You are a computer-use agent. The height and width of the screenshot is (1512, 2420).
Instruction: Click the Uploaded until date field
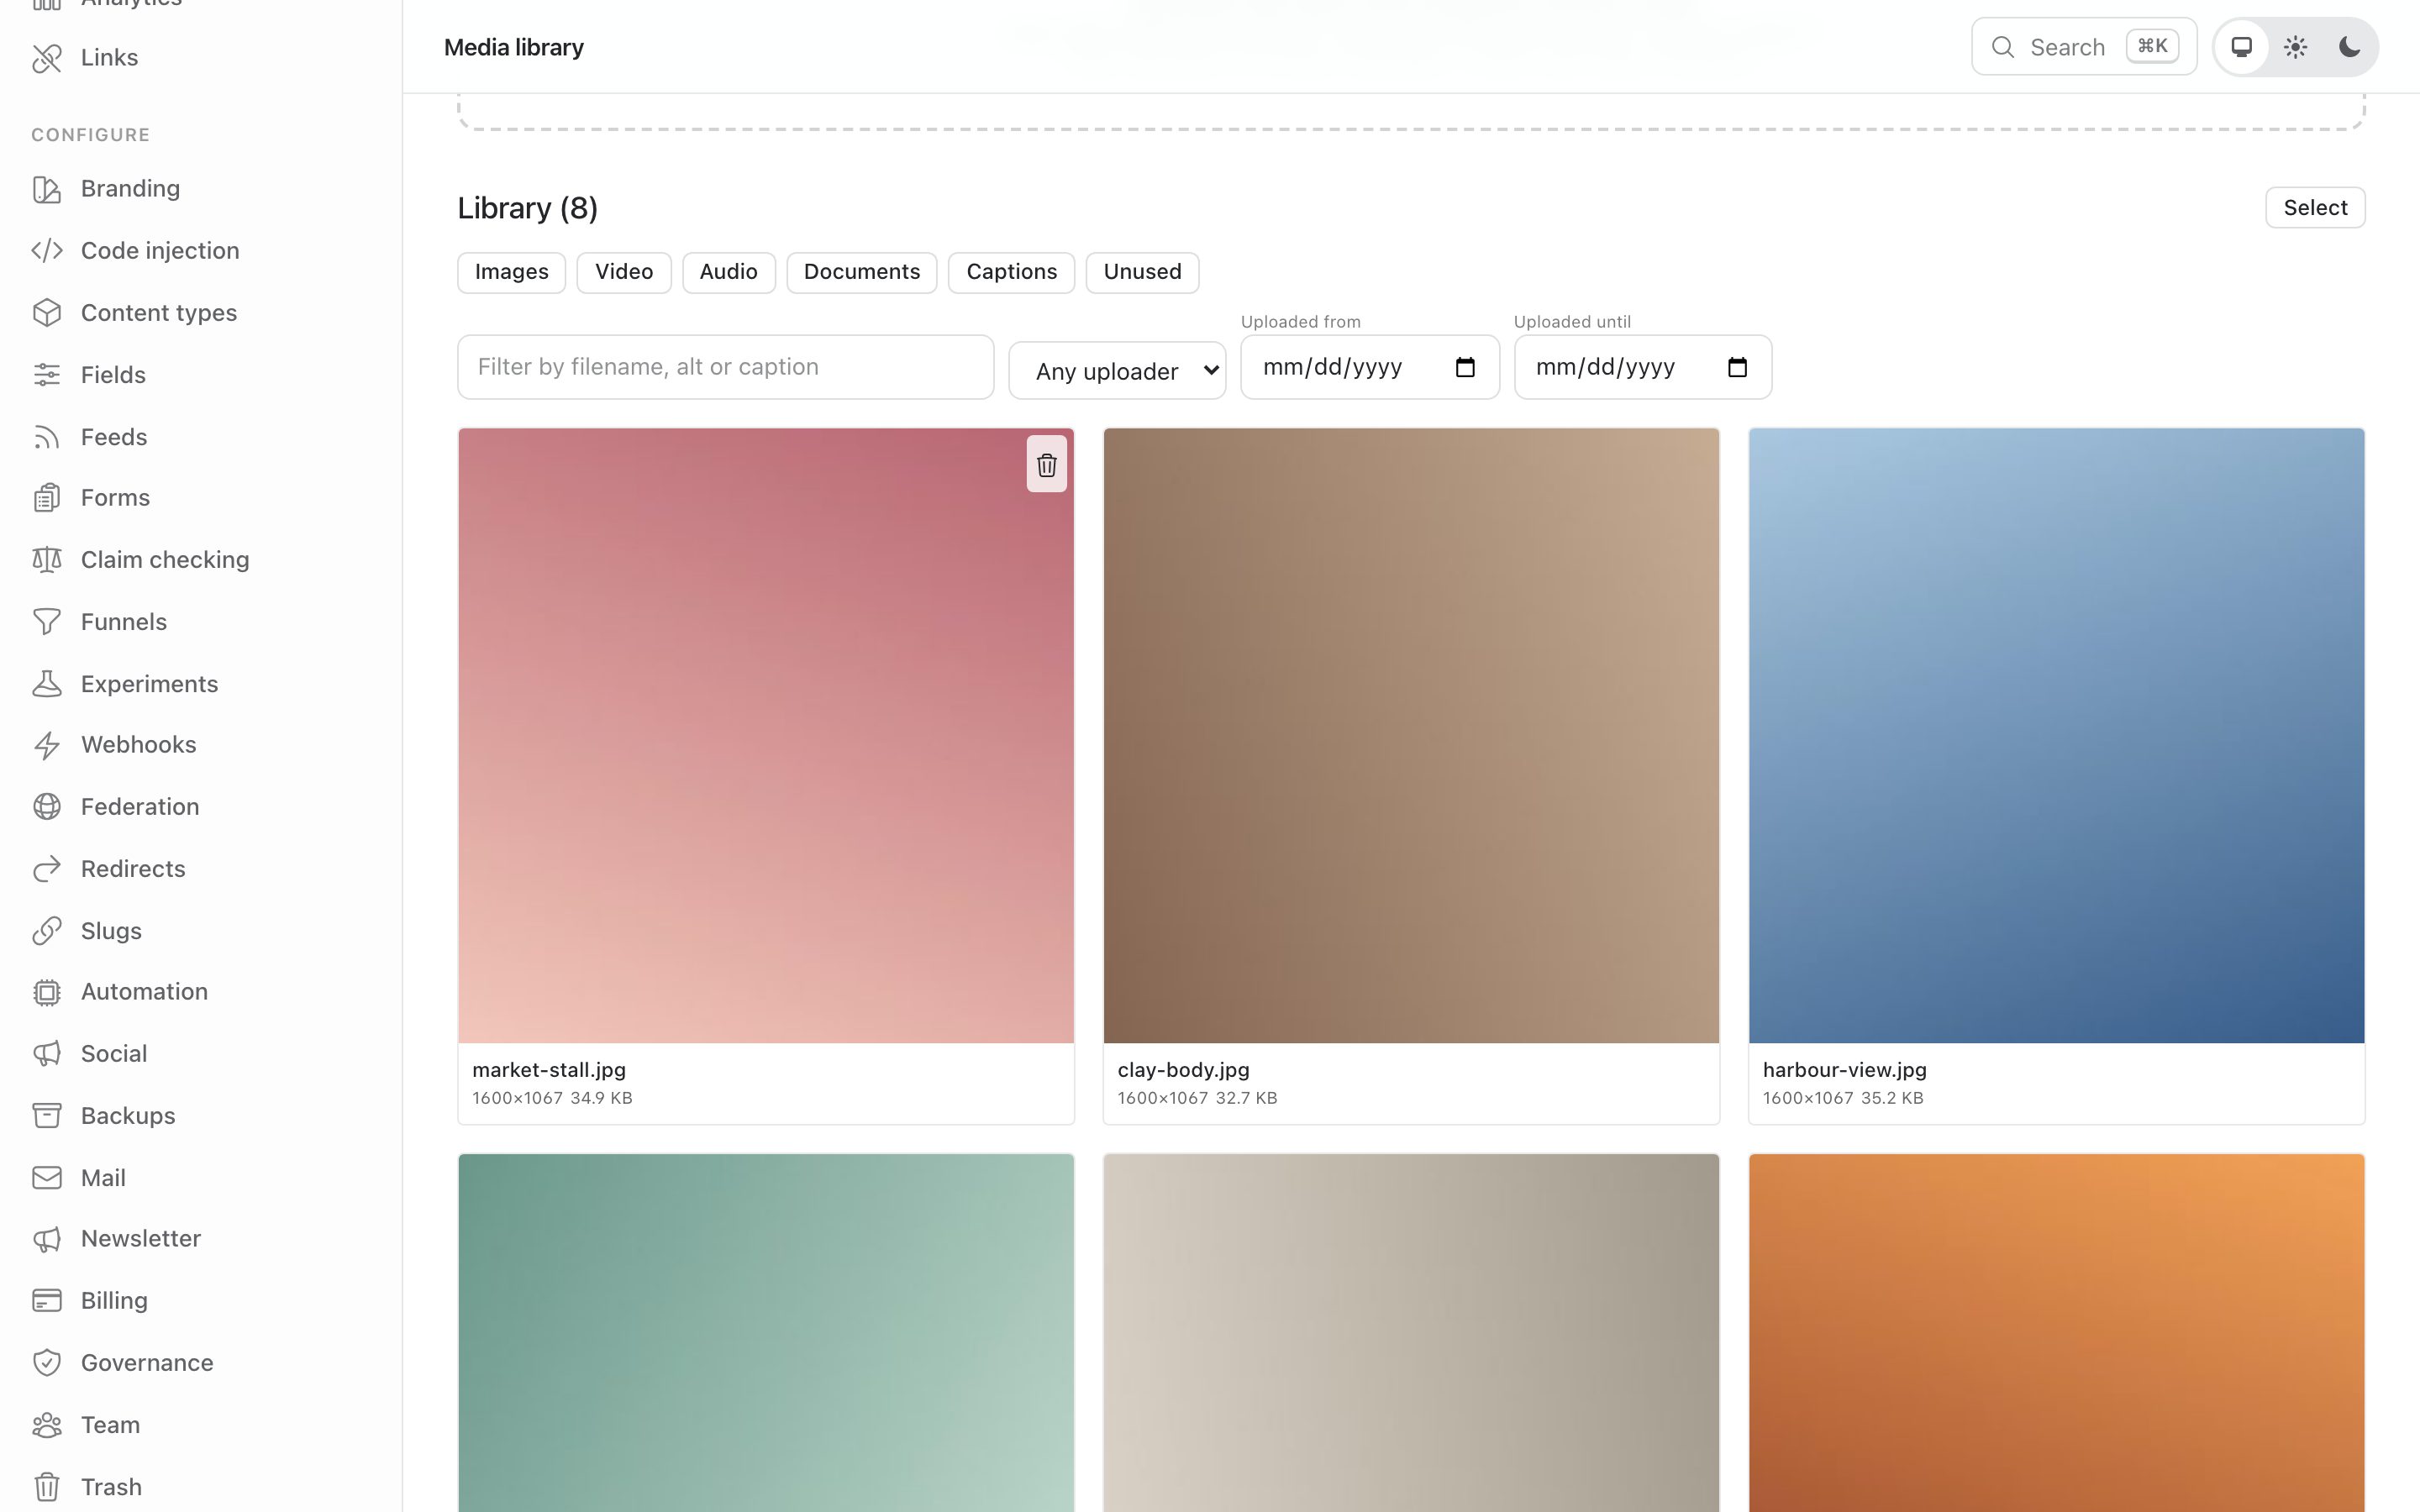pos(1643,367)
